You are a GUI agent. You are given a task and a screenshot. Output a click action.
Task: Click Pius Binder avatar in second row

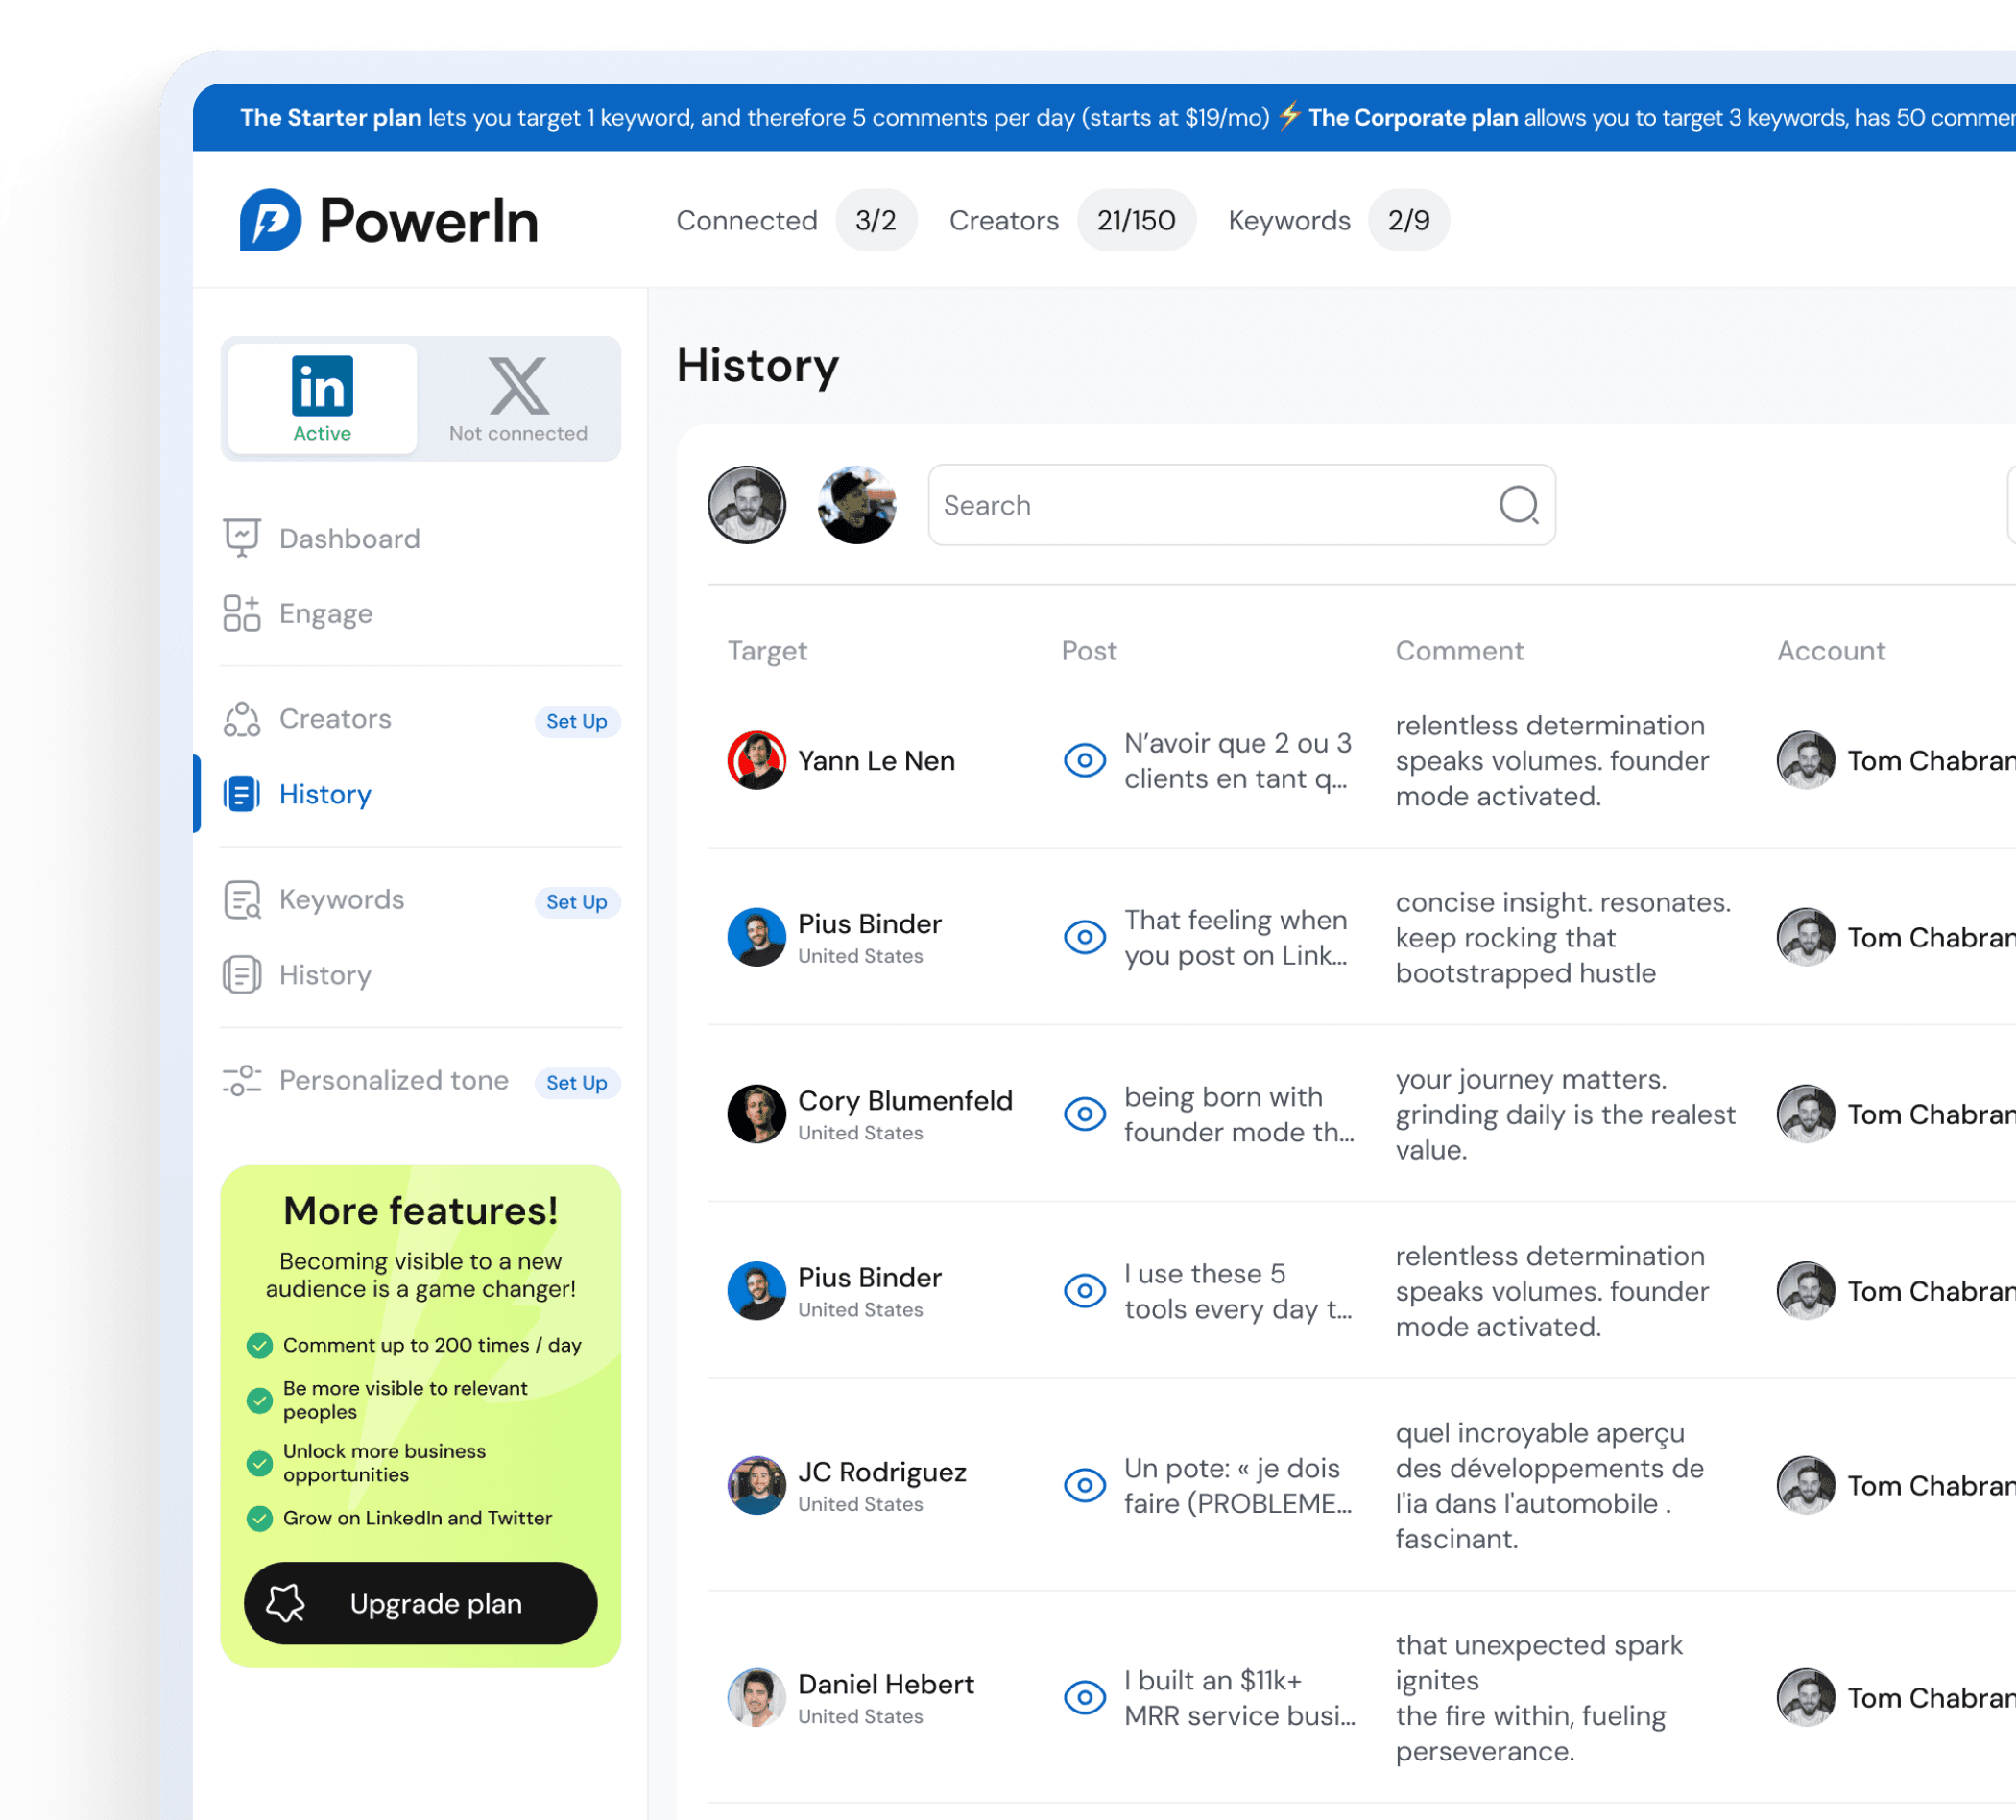(756, 938)
